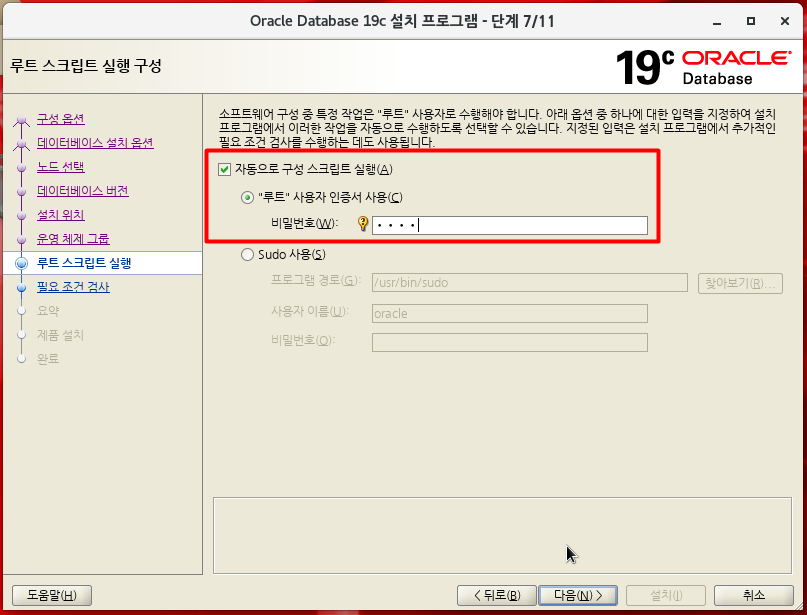Click the disabled 설치 button
This screenshot has height=615, width=807.
click(x=666, y=595)
